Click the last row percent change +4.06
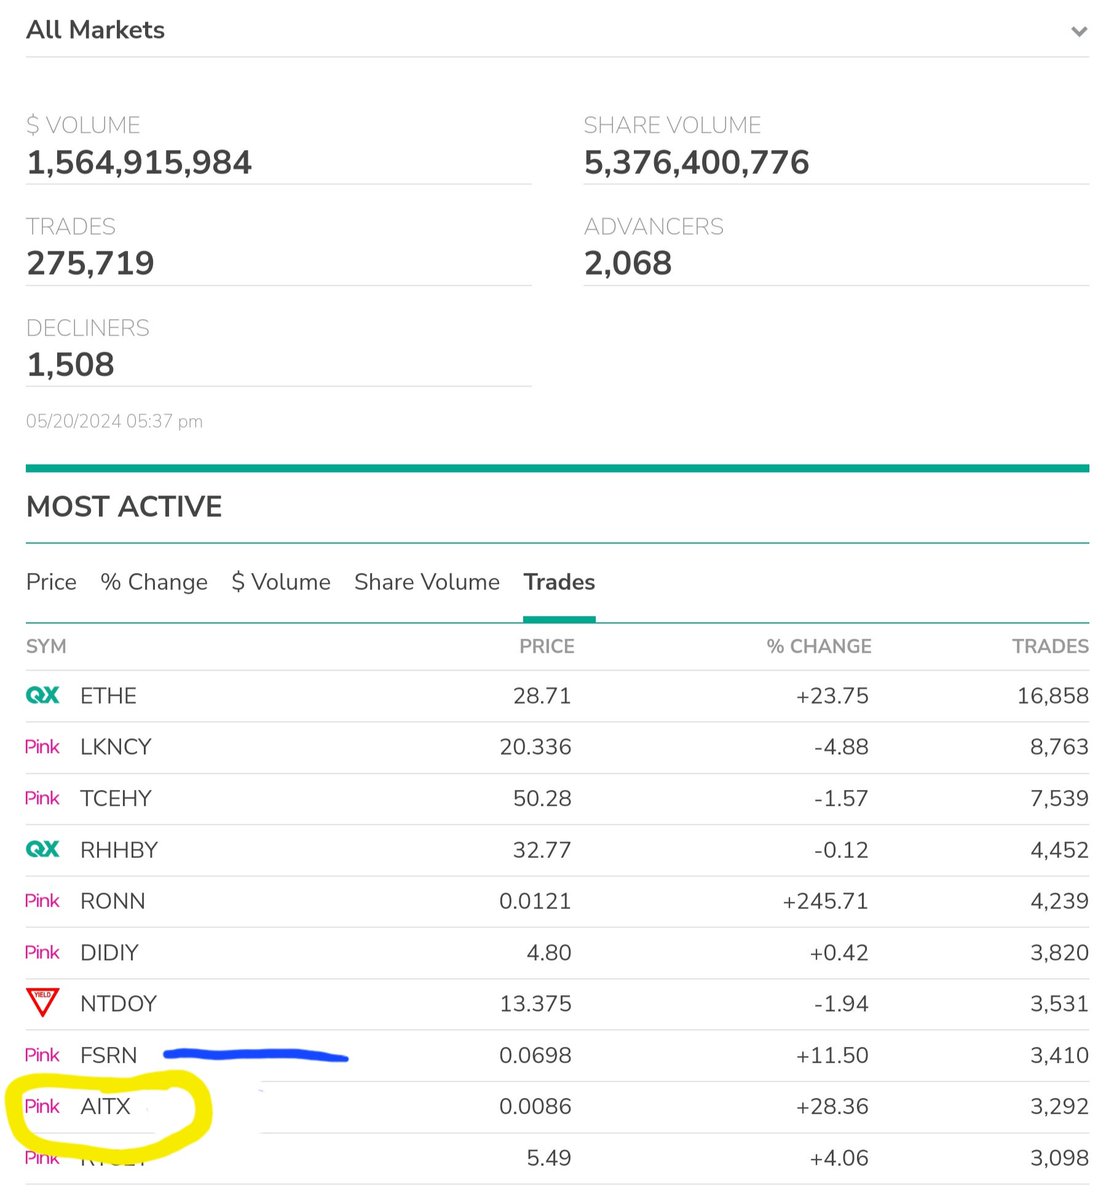The image size is (1114, 1200). 838,1158
